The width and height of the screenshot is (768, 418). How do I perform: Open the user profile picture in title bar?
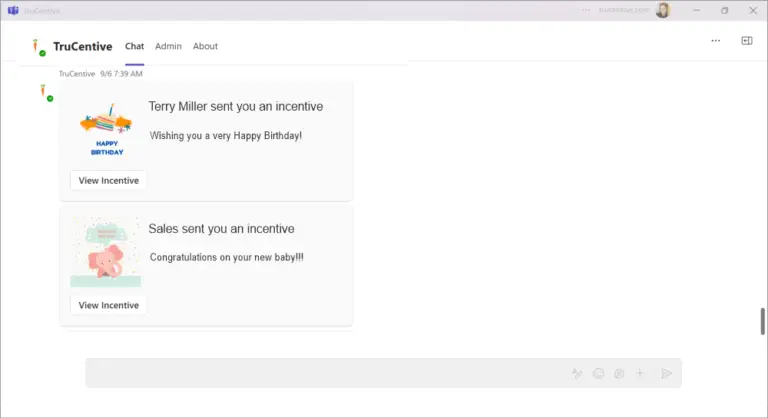663,10
